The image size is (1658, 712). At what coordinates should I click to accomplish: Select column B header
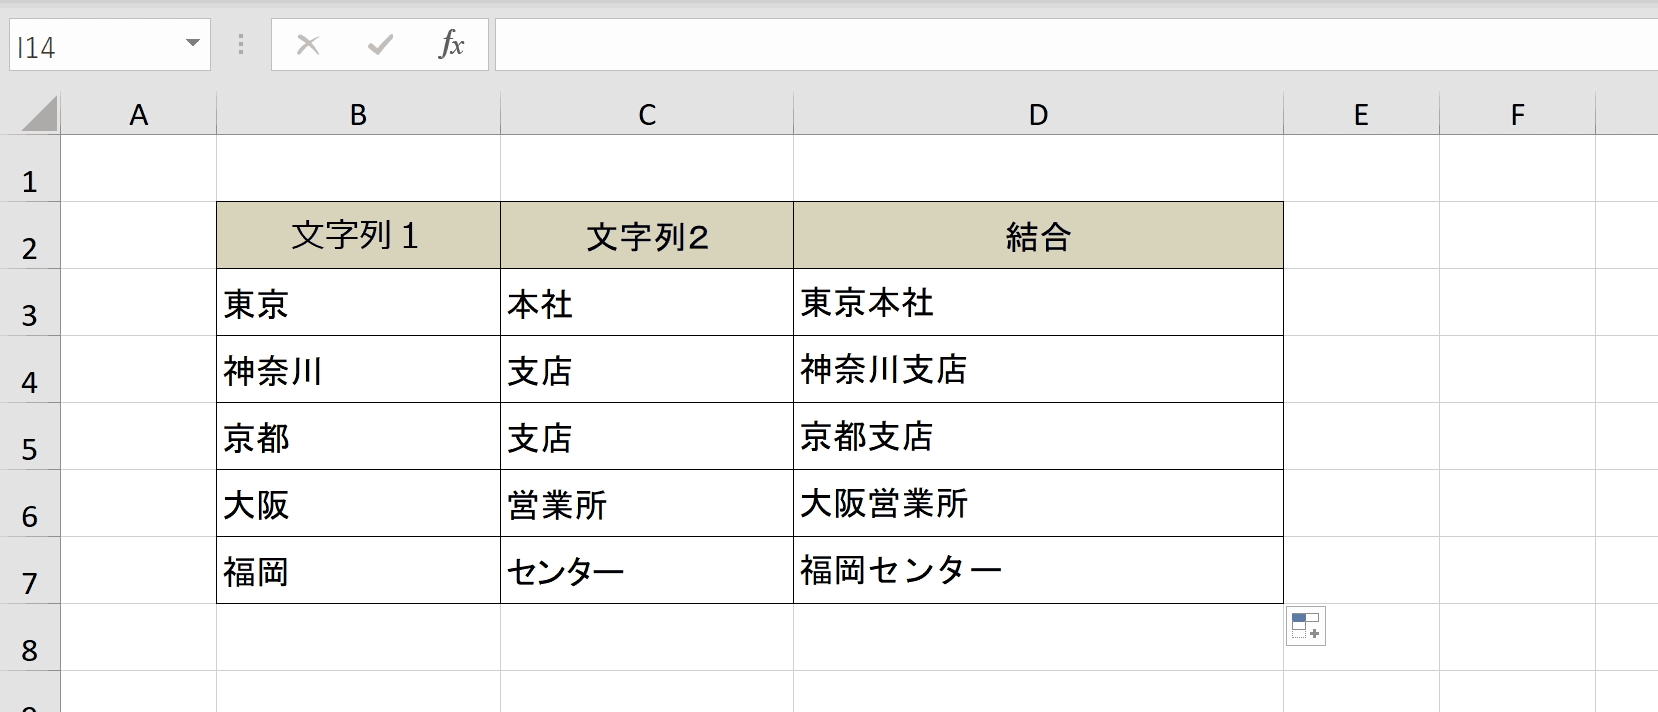click(358, 115)
